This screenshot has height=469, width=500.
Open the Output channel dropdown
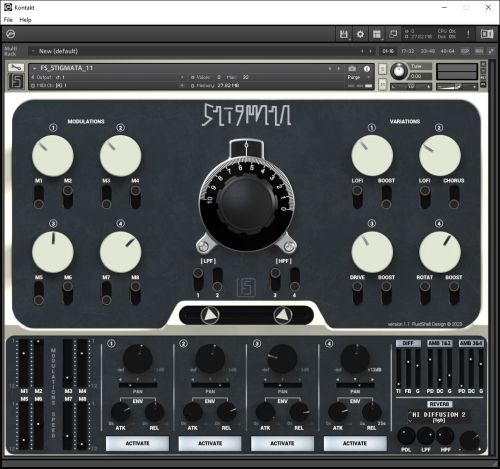coord(107,77)
